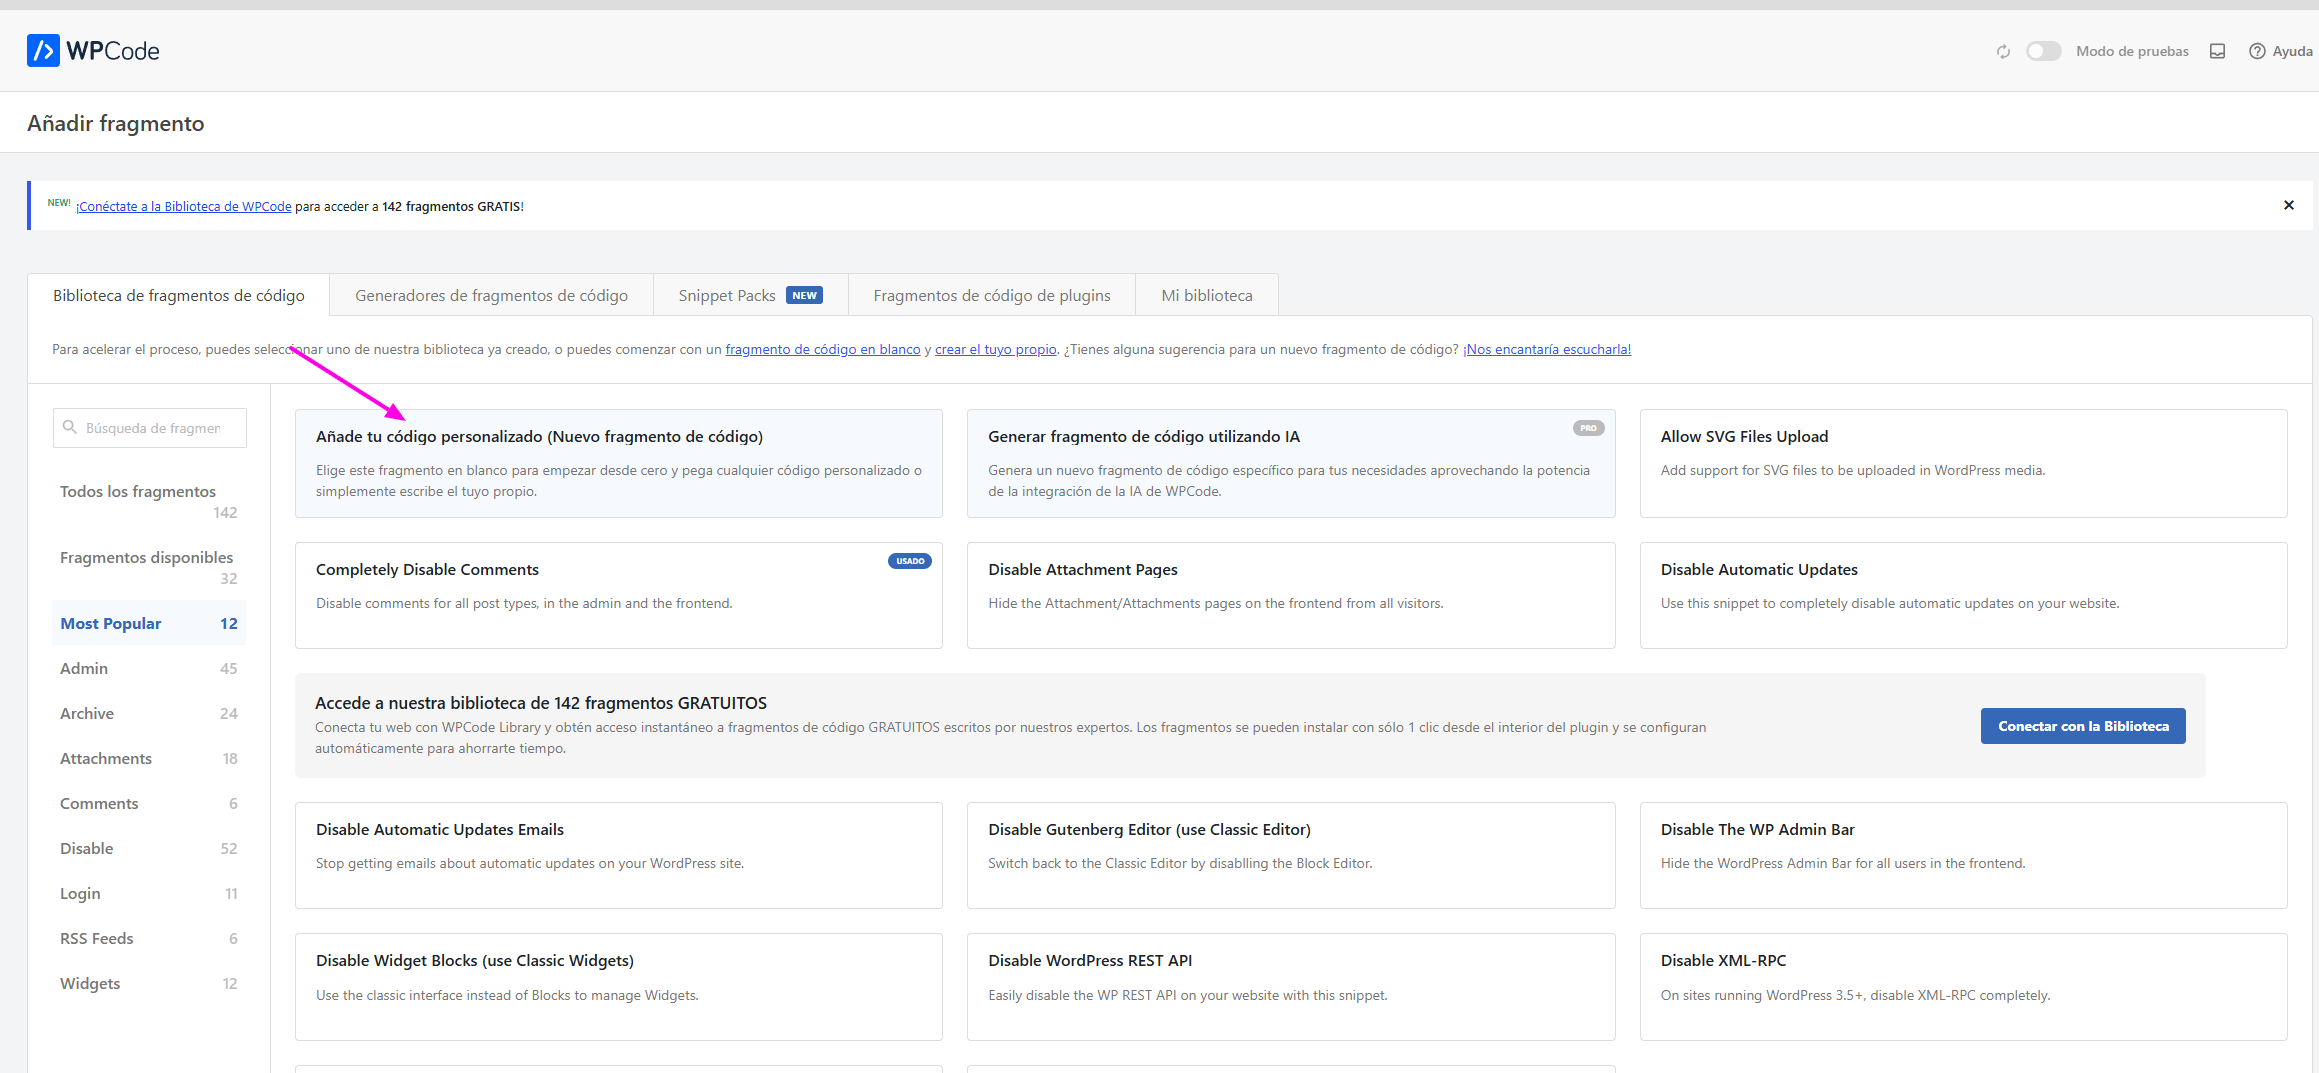
Task: Open the Snippet Packs tab
Action: pyautogui.click(x=750, y=296)
